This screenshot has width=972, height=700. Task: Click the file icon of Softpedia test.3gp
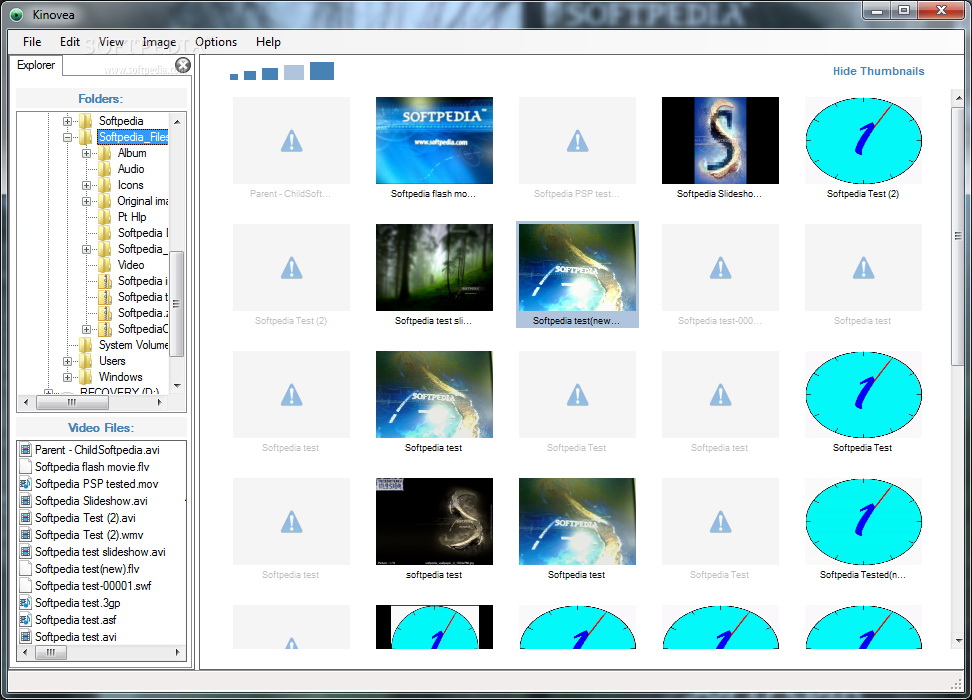pos(25,603)
